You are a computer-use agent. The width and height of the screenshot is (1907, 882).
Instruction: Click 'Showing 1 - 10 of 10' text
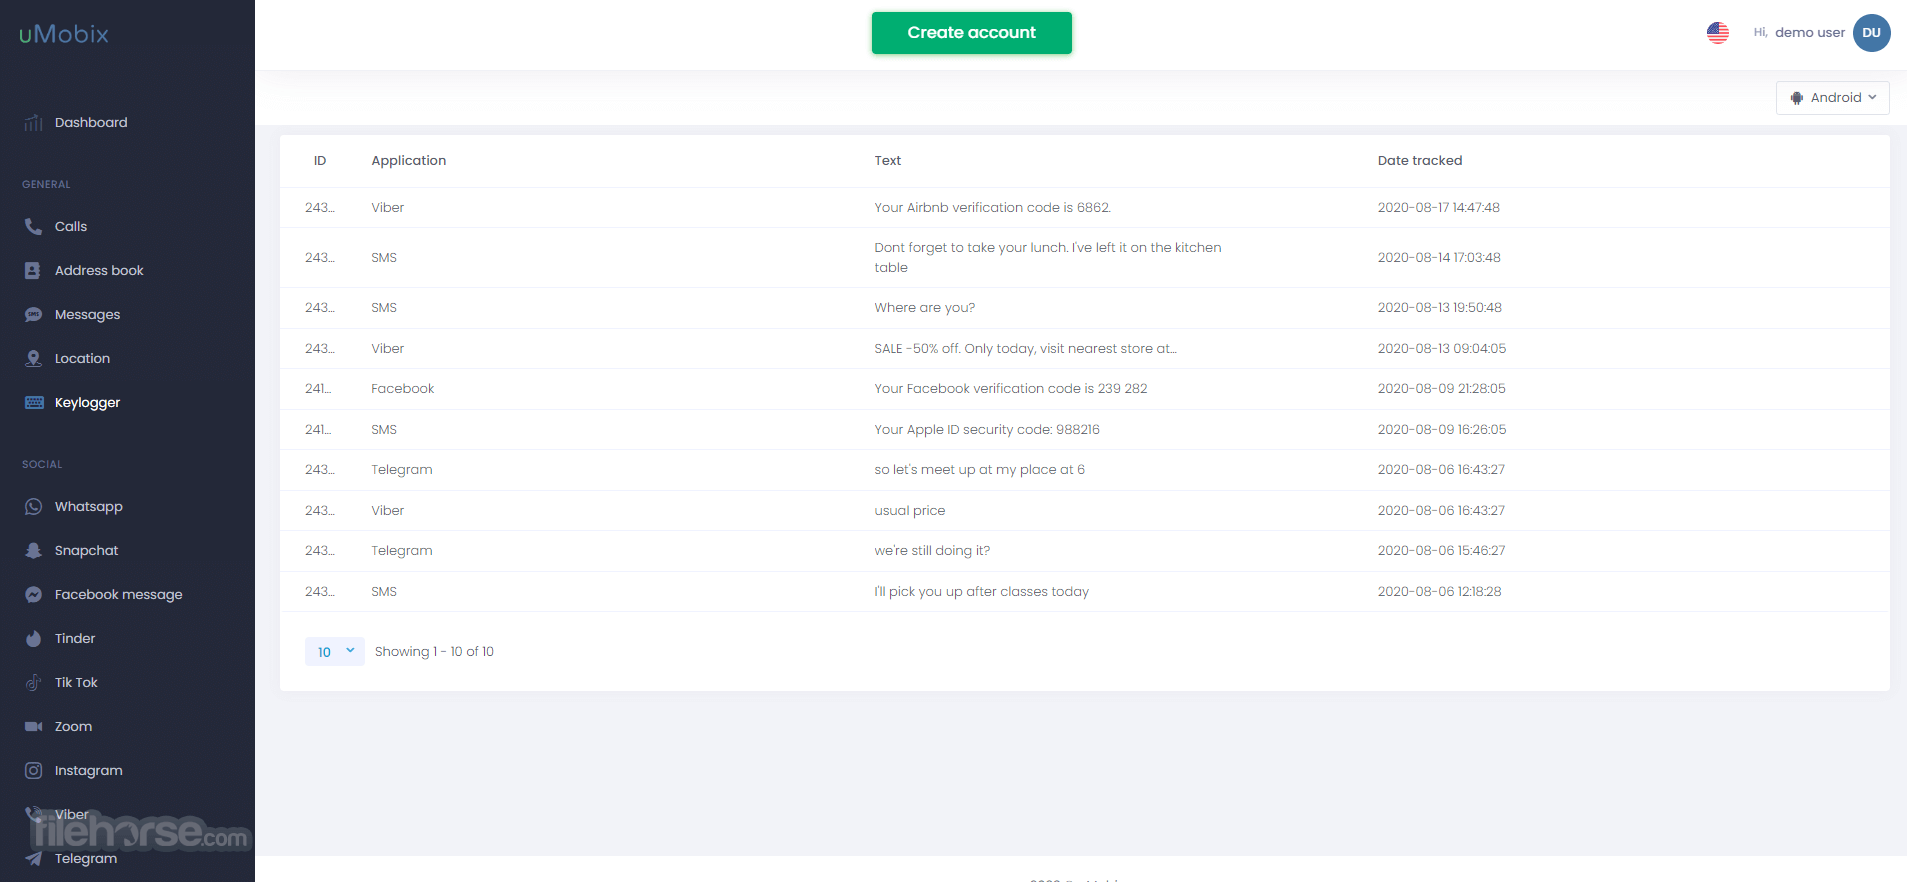434,652
